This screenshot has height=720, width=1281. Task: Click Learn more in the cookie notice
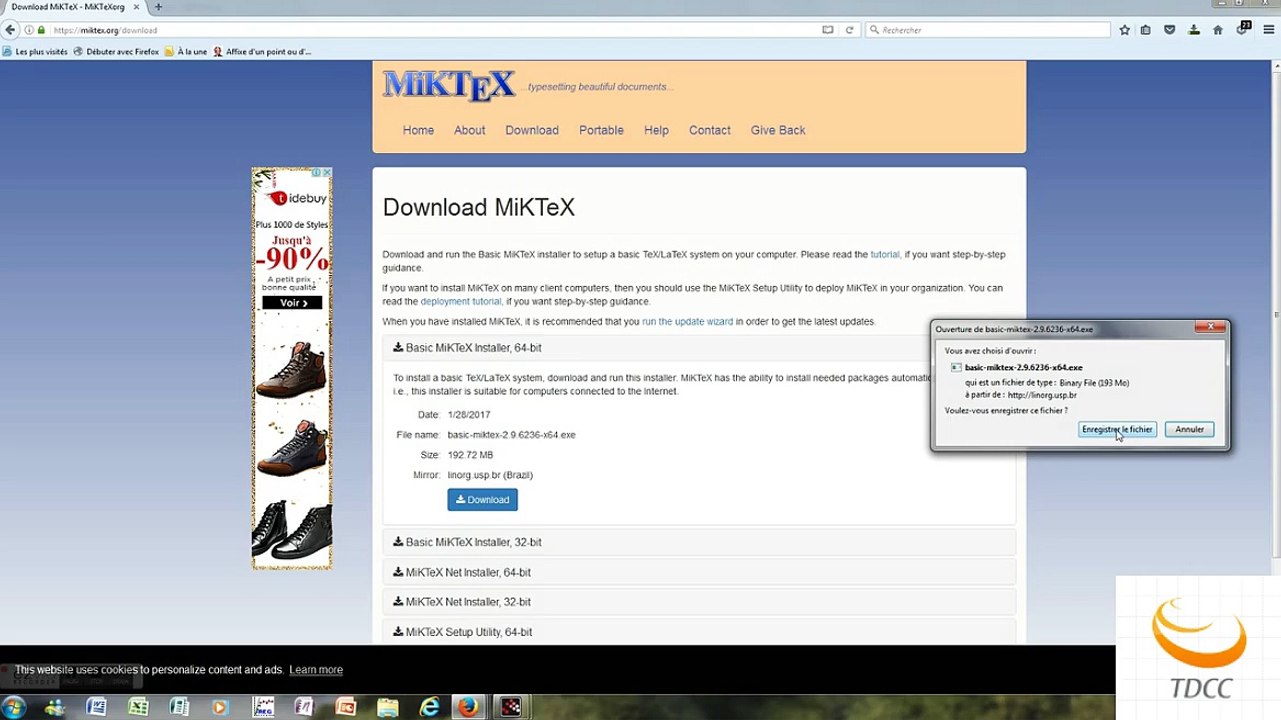coord(316,670)
